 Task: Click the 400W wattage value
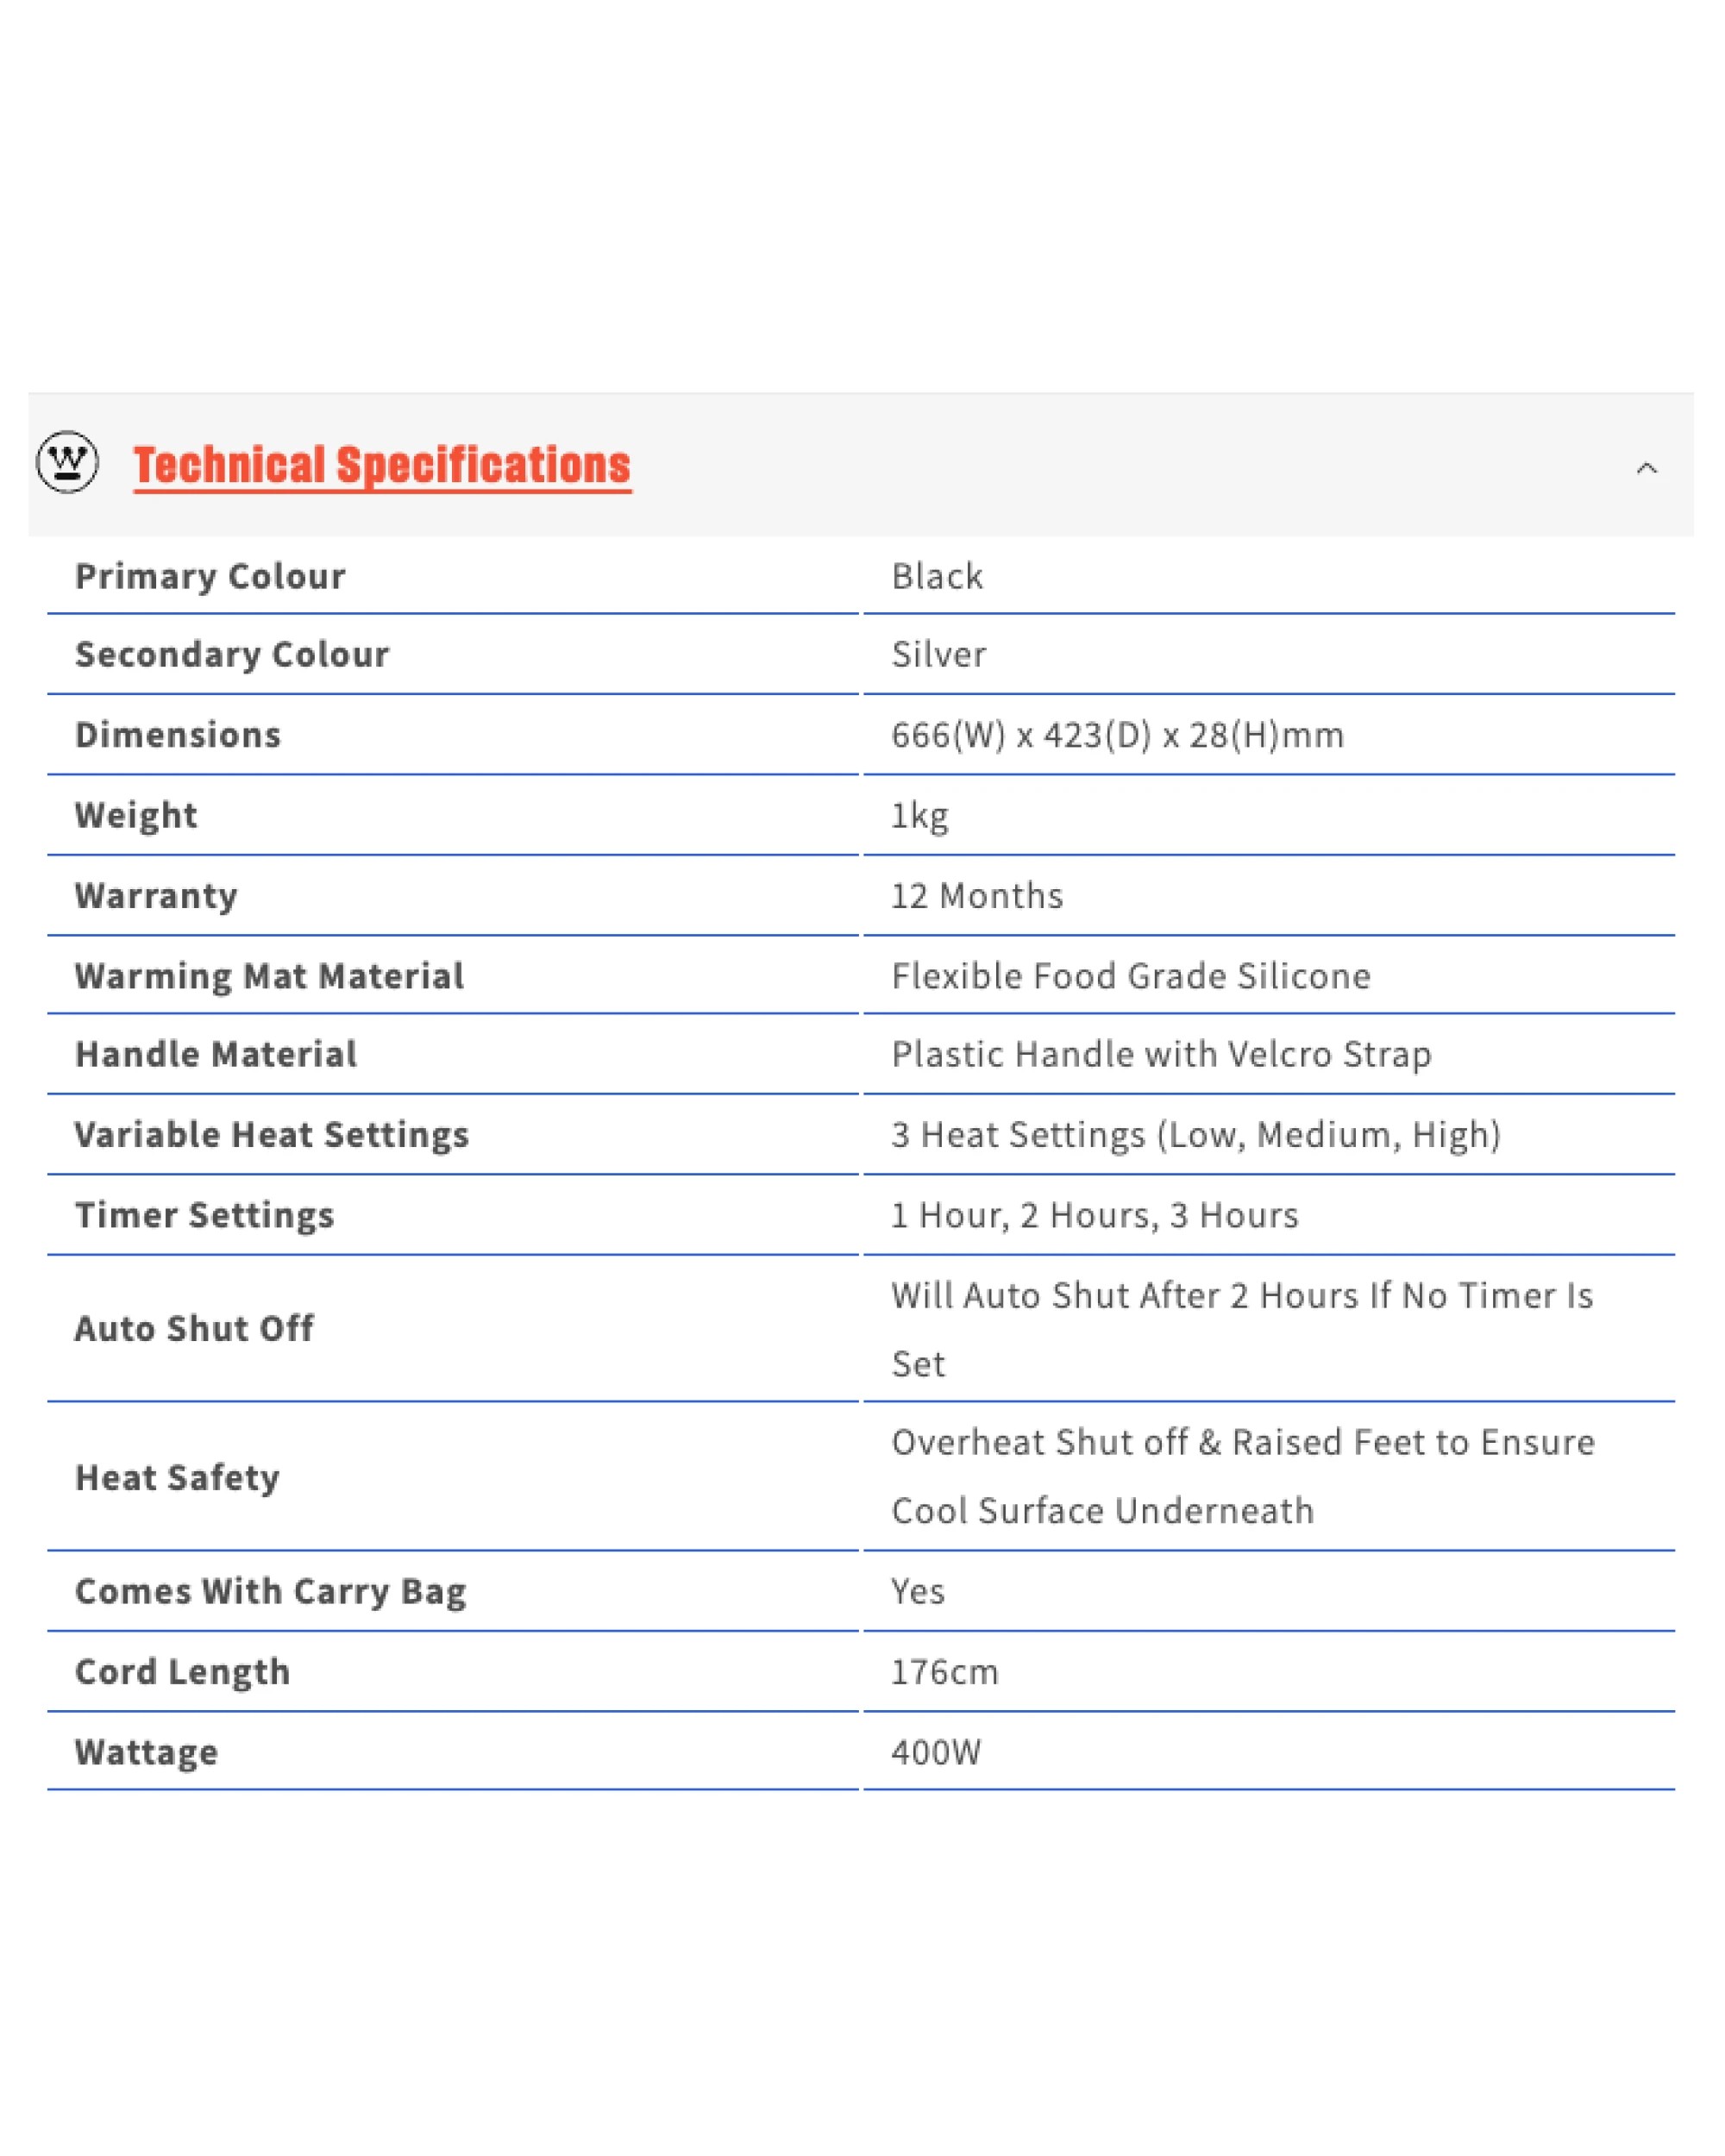[x=936, y=1752]
